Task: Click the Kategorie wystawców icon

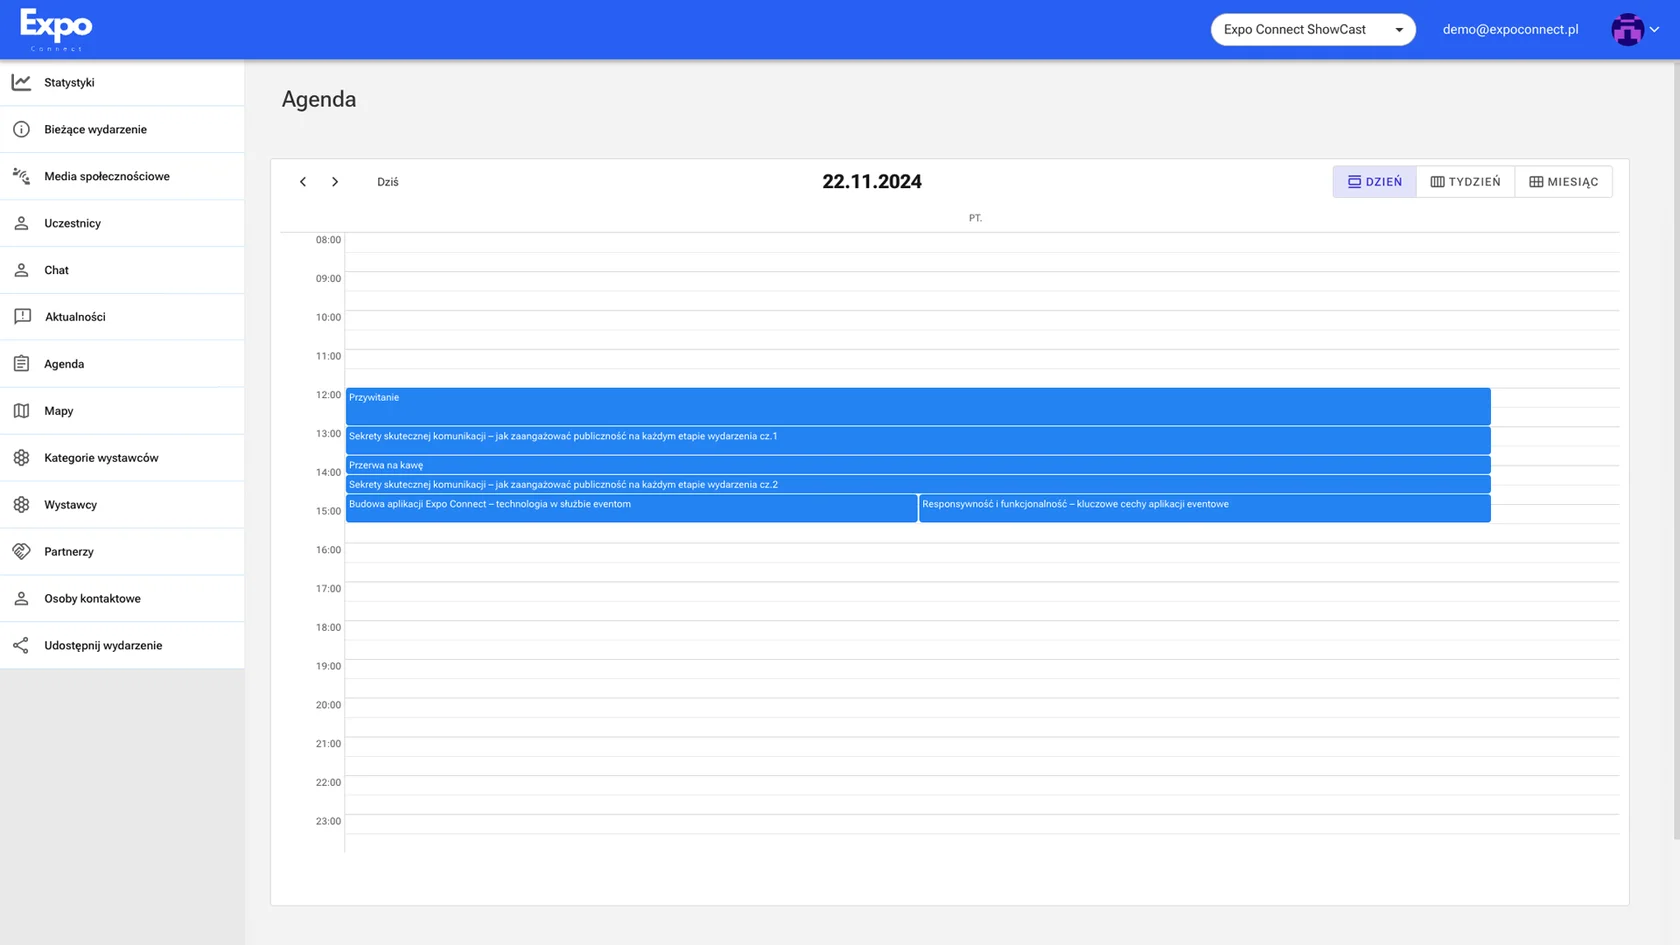Action: (21, 458)
